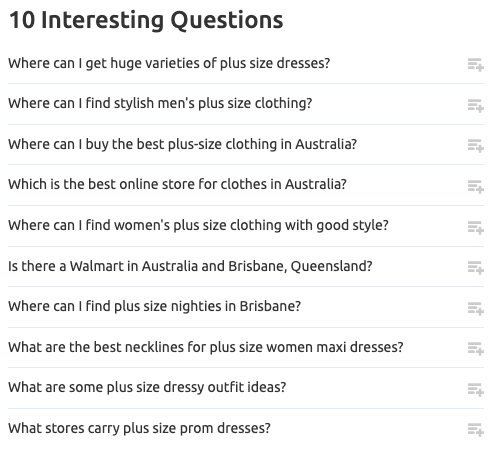498x449 pixels.
Task: Select question about best online store in Australia
Action: (177, 184)
